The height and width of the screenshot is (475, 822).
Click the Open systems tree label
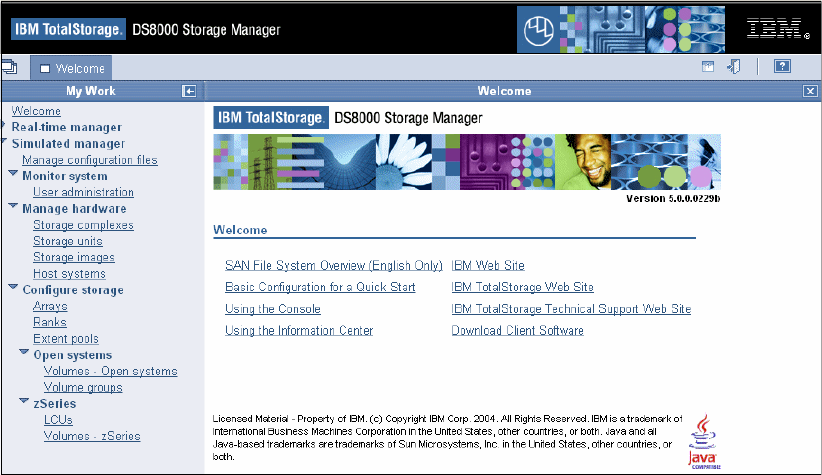(x=73, y=355)
